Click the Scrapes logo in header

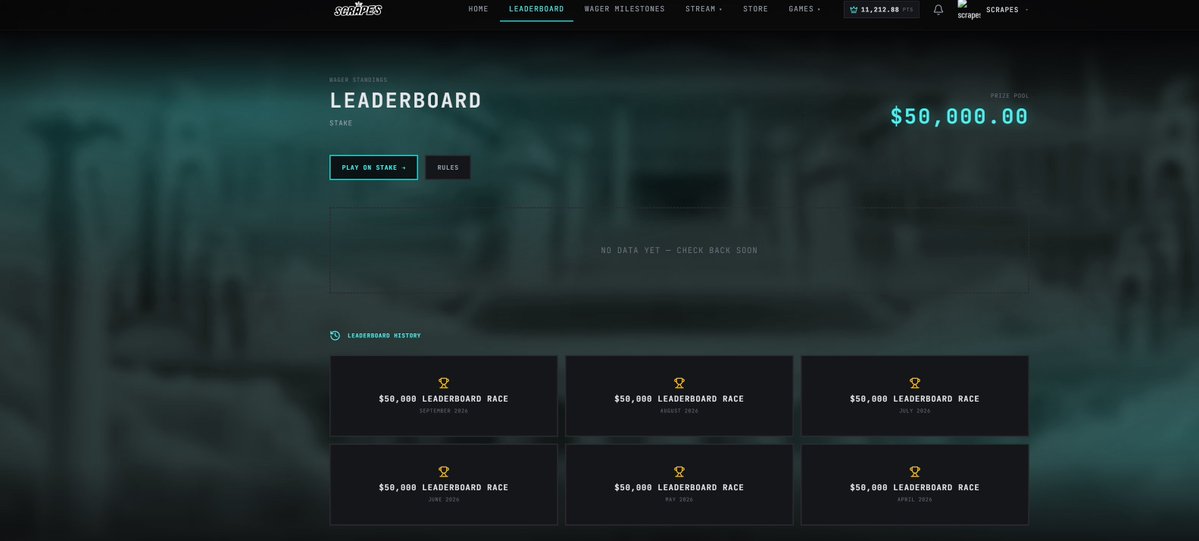[358, 9]
